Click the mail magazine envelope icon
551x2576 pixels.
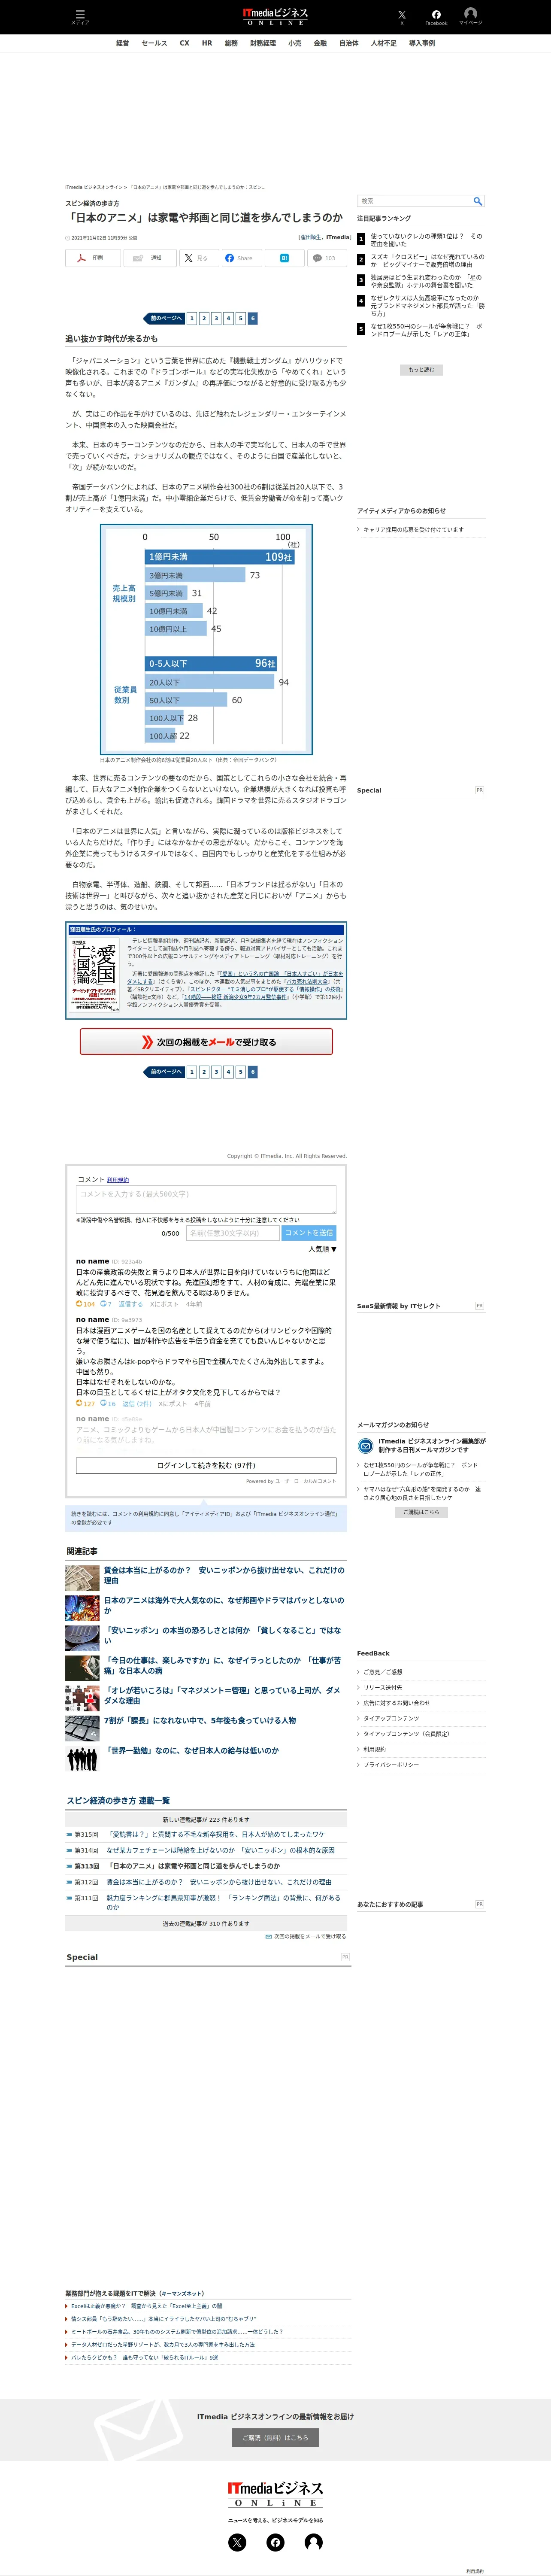366,1445
